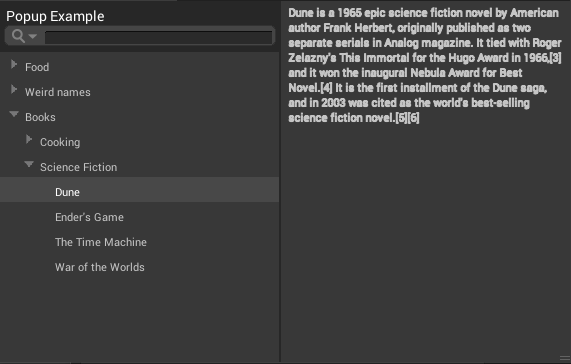Select the Weird names category label
Viewport: 571px width, 364px height.
(58, 92)
